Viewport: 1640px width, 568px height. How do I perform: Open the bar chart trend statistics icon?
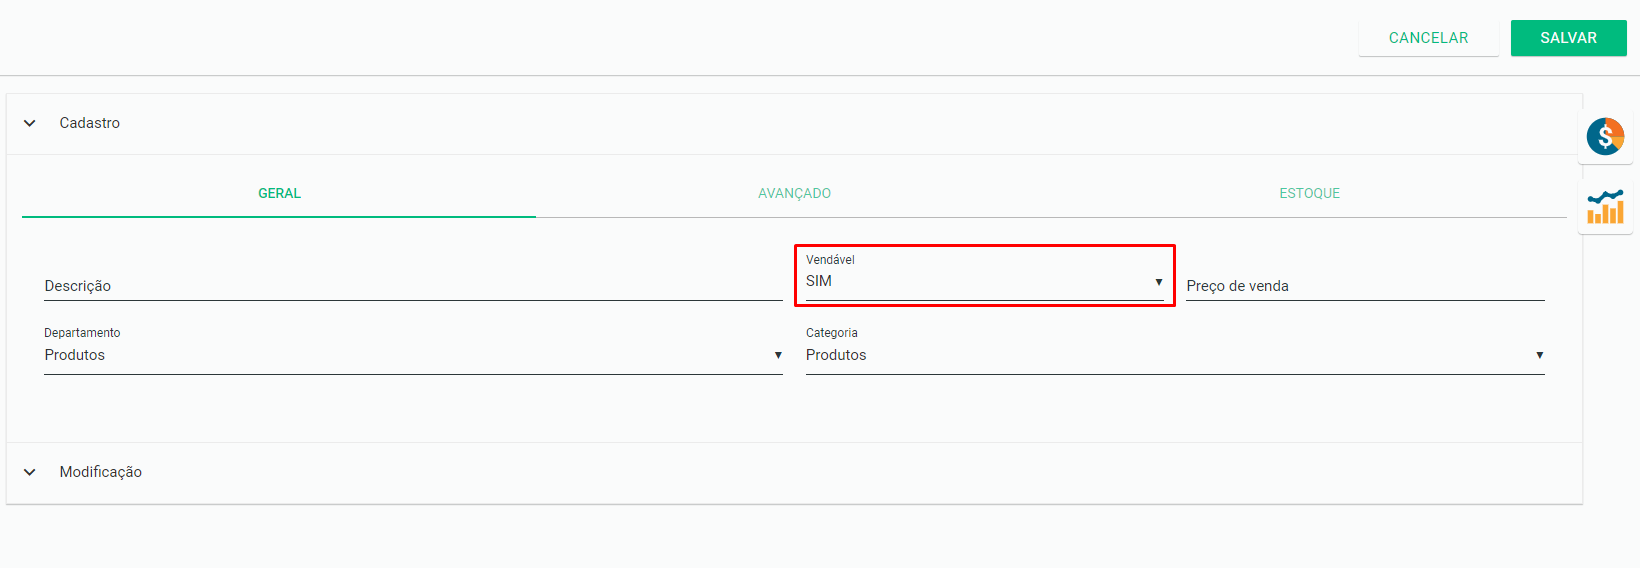click(x=1605, y=207)
